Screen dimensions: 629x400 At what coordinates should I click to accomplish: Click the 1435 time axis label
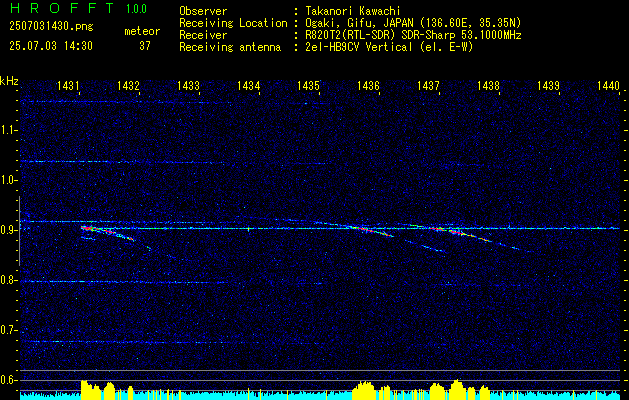coord(308,85)
